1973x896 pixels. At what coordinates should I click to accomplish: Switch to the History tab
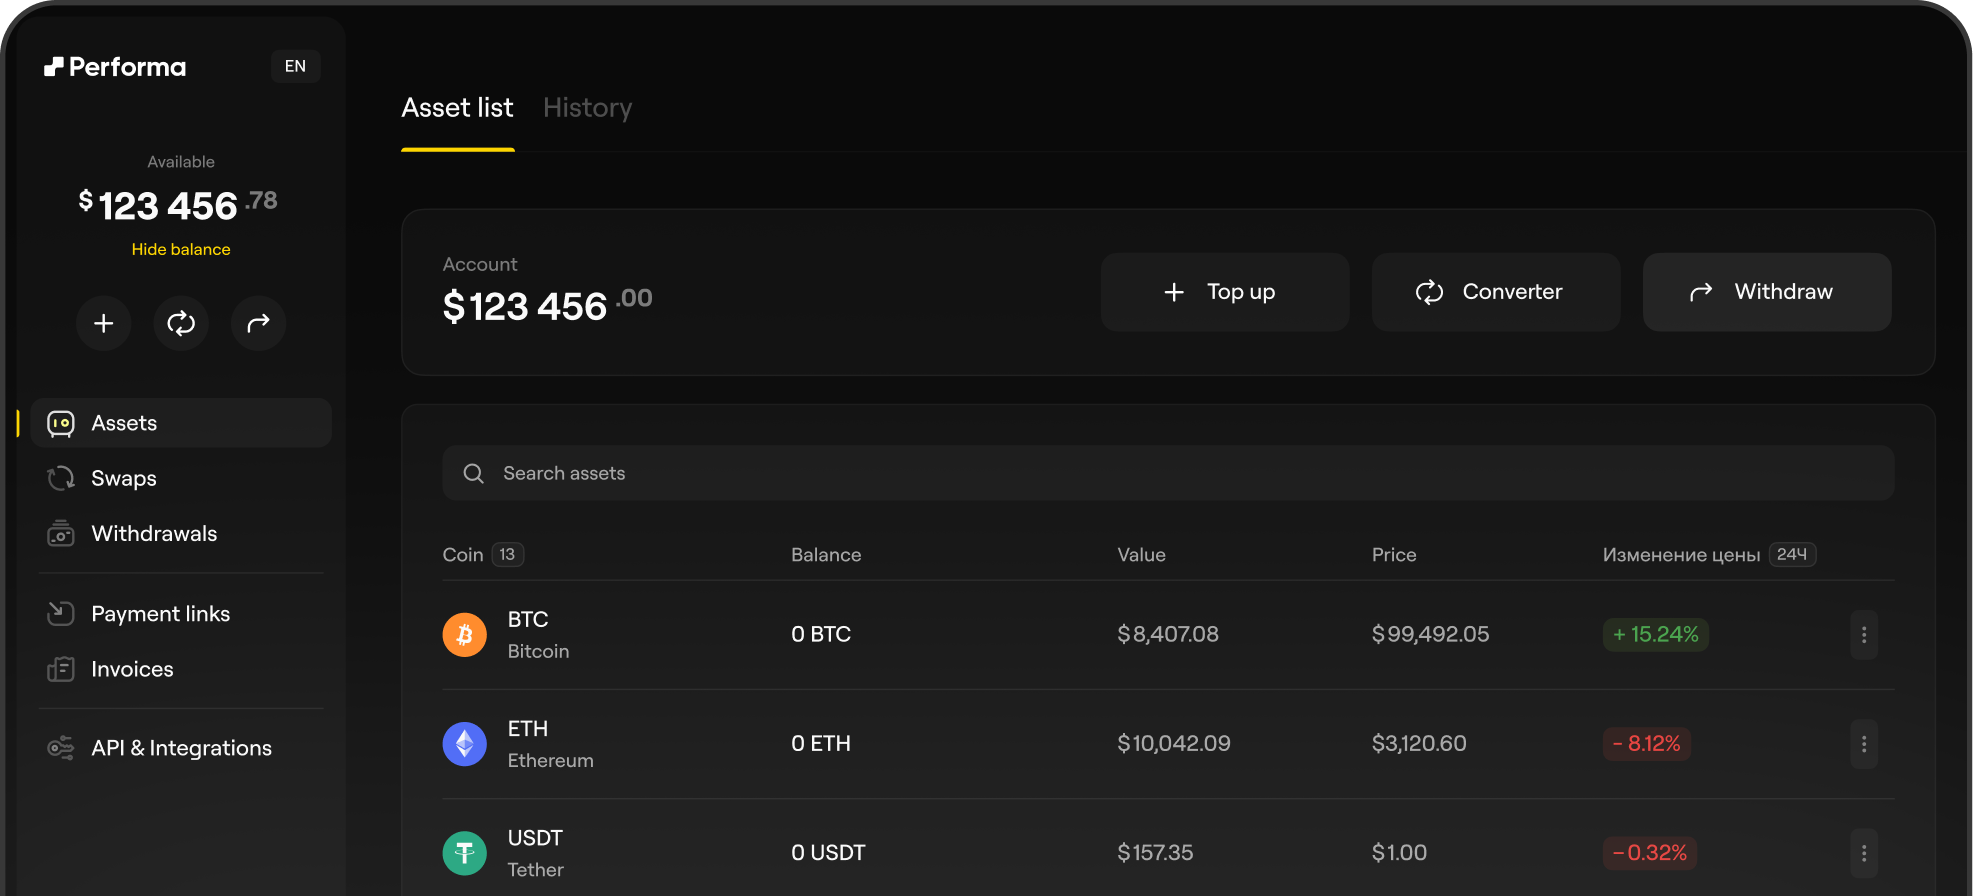coord(587,108)
